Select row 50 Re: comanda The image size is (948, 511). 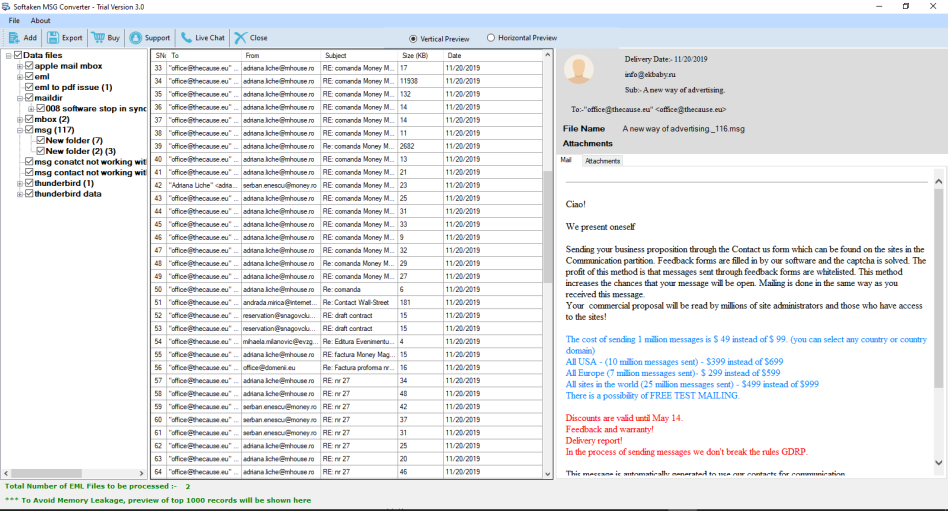point(347,290)
